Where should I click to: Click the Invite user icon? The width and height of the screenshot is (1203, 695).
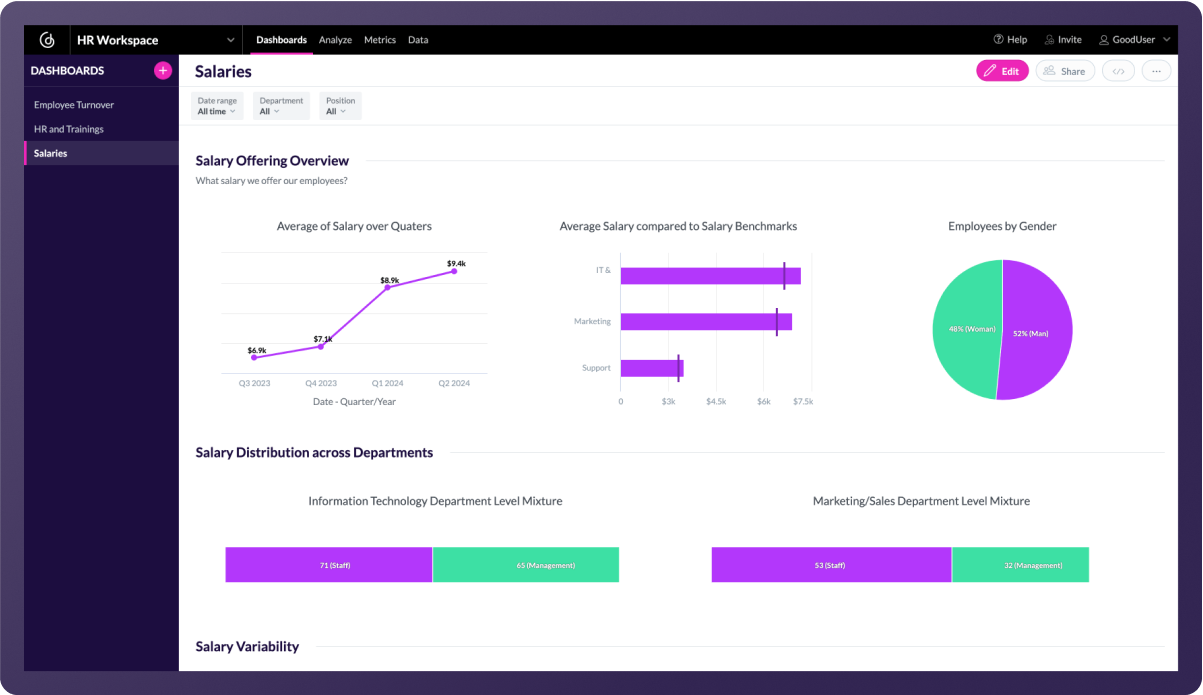1049,40
